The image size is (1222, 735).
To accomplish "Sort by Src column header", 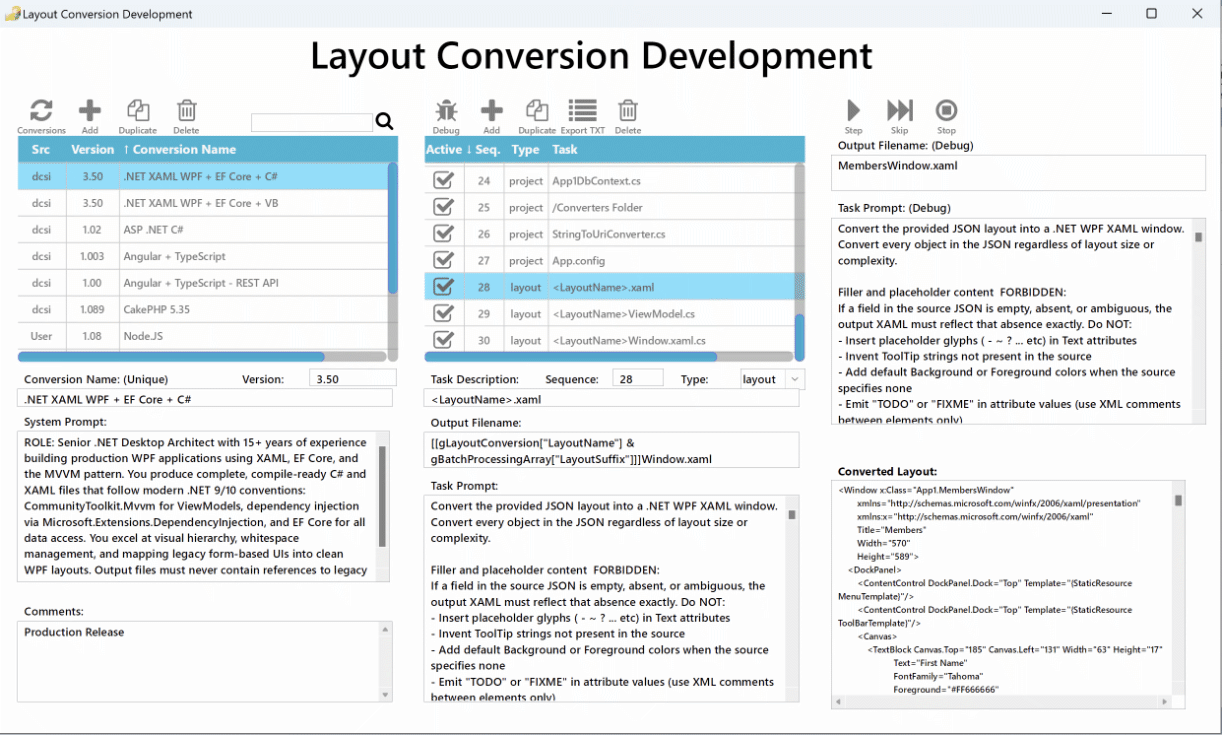I will [41, 149].
